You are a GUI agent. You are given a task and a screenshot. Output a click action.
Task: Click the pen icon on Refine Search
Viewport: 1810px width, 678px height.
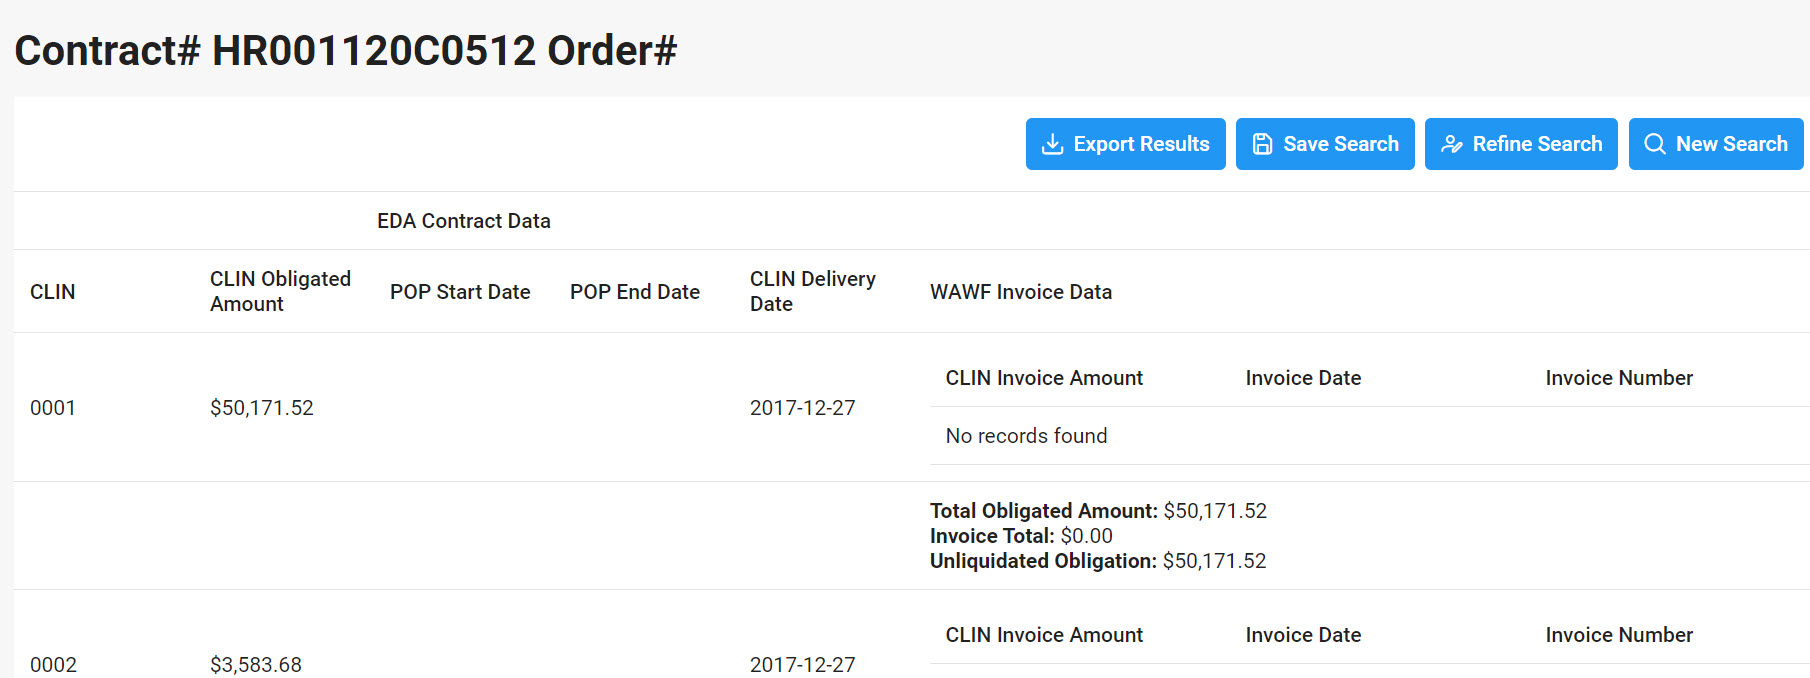click(1451, 144)
